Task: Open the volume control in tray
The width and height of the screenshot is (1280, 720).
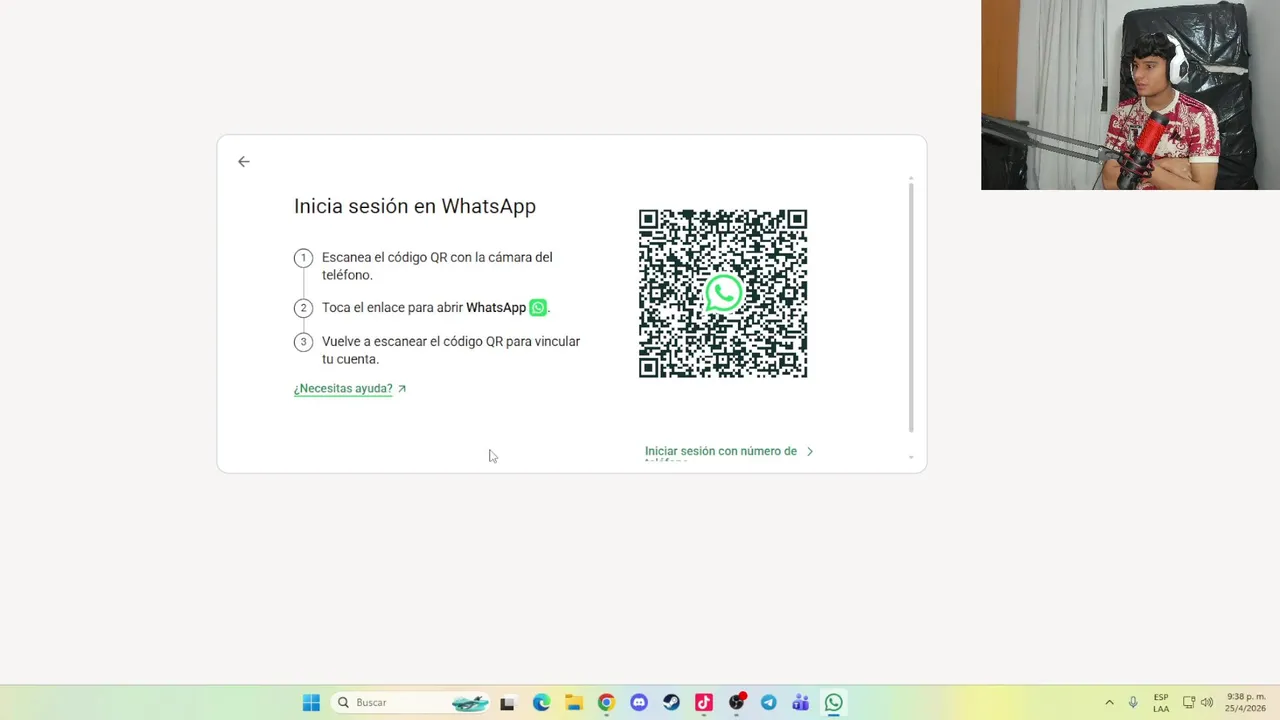Action: tap(1207, 703)
